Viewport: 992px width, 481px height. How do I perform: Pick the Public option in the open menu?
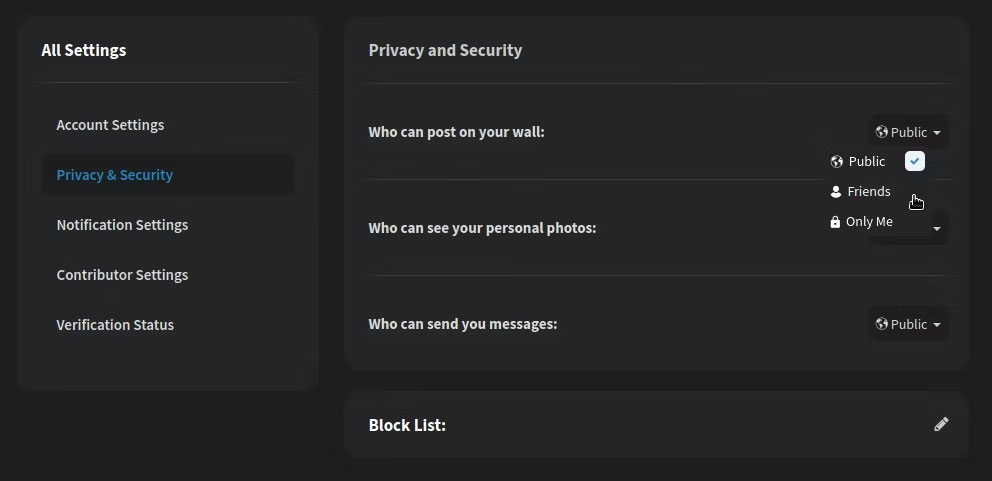tap(866, 162)
